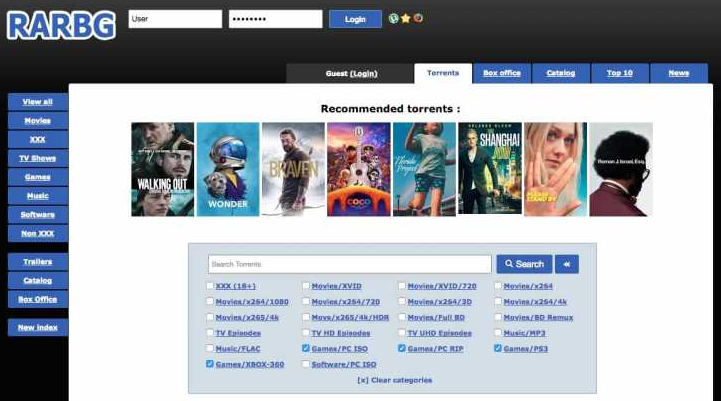Check the Movies/x264/720 checkbox
The height and width of the screenshot is (401, 721).
point(306,302)
